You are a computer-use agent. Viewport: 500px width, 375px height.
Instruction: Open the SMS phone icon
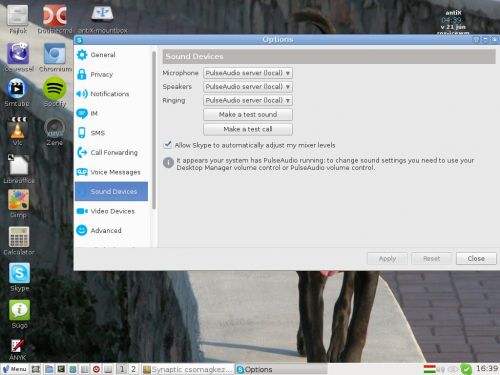click(82, 133)
